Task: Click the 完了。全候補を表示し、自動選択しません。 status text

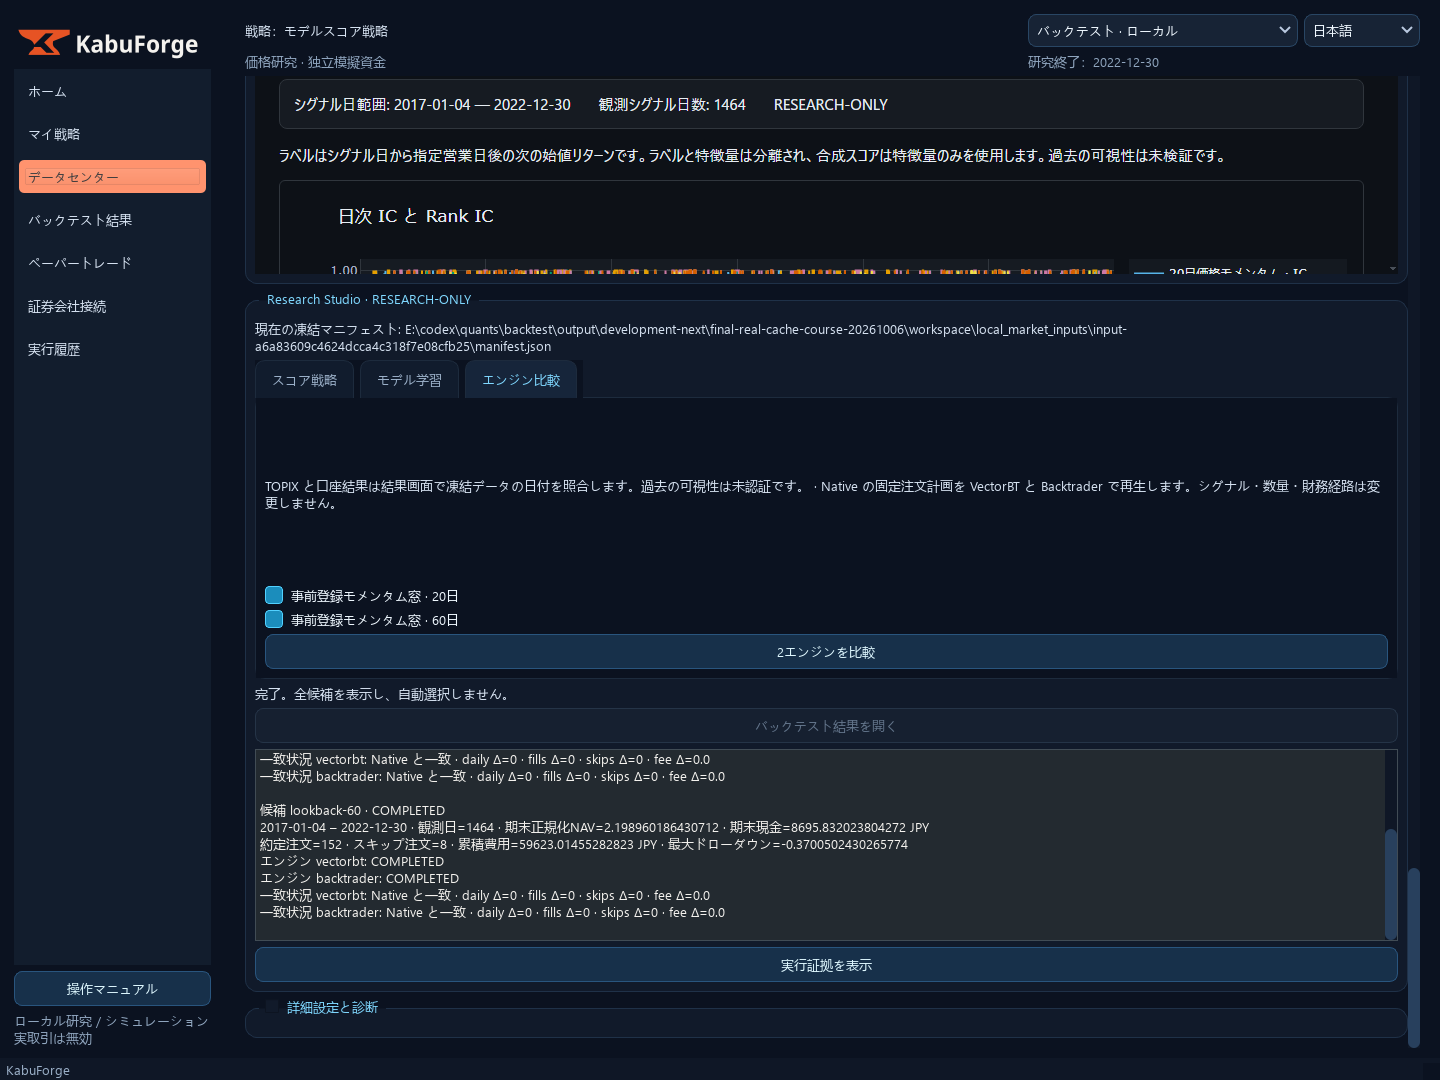Action: pyautogui.click(x=385, y=694)
